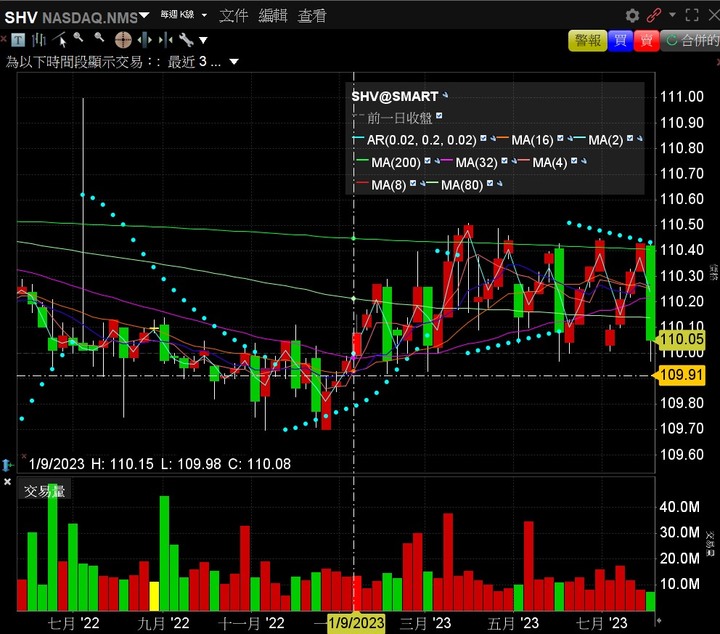Image resolution: width=720 pixels, height=634 pixels.
Task: Click the small arrow at time axis right end
Action: click(x=659, y=621)
